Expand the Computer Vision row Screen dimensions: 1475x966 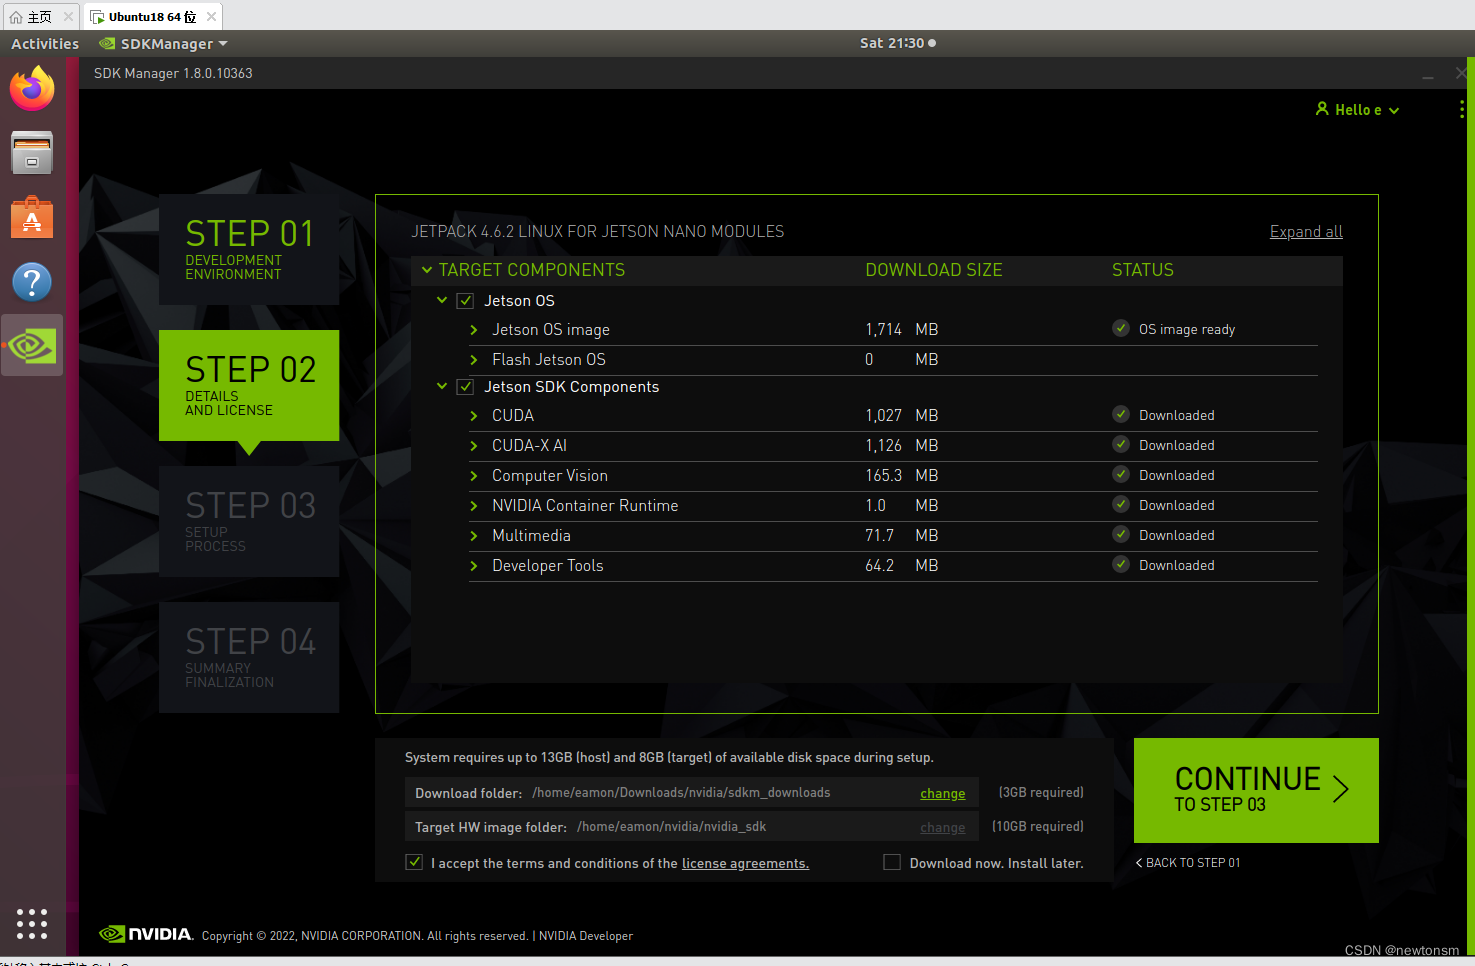[x=474, y=476]
